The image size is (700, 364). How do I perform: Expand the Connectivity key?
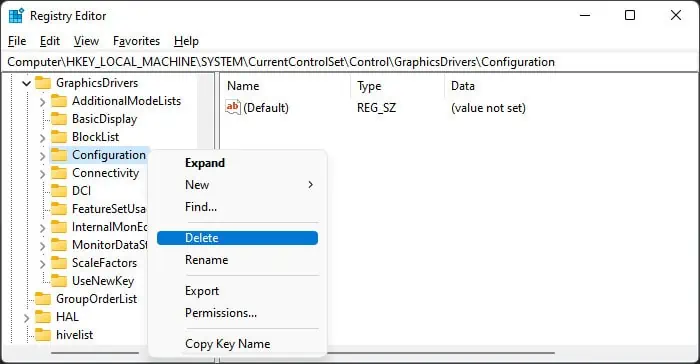point(42,174)
